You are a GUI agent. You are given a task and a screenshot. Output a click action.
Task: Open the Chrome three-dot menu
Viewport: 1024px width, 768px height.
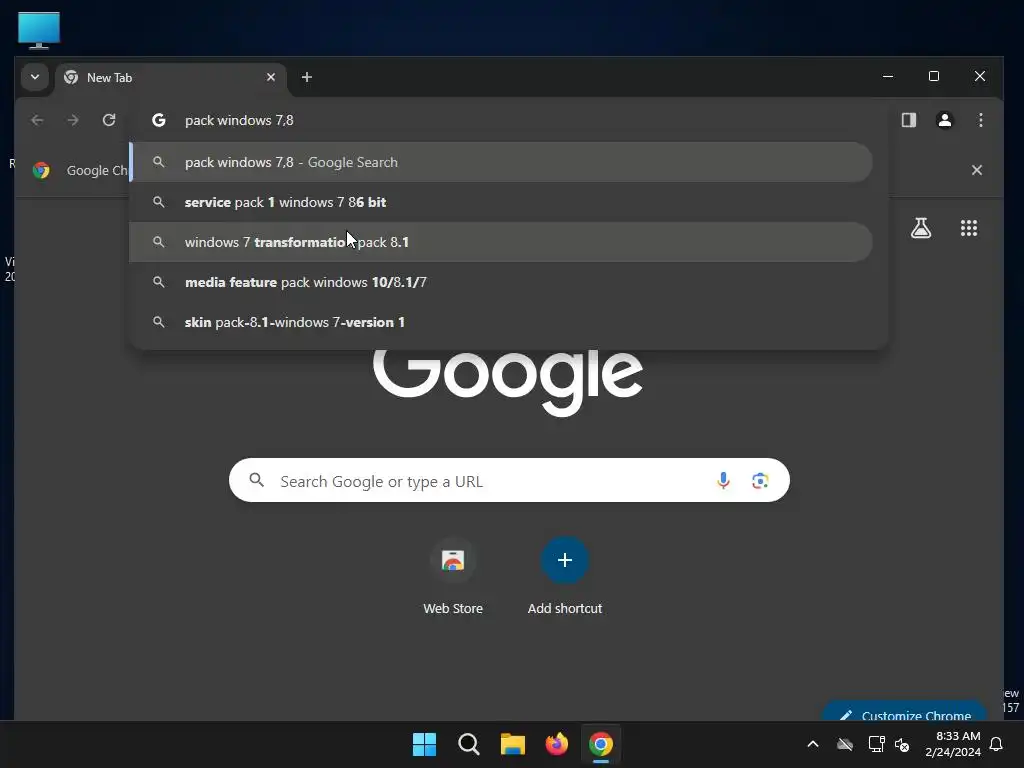(x=980, y=120)
